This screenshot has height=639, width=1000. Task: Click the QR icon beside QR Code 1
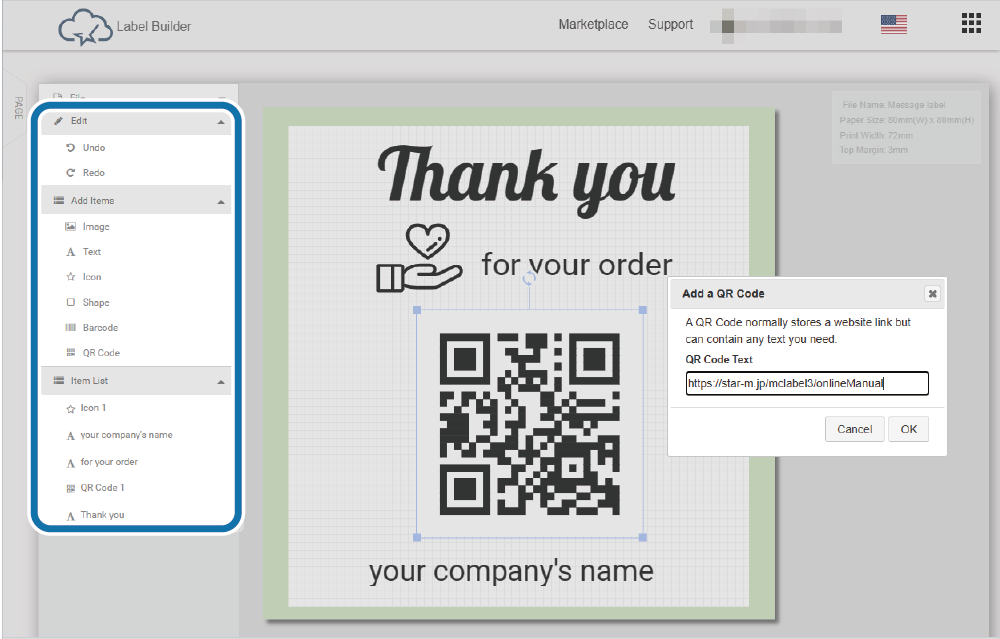click(71, 488)
